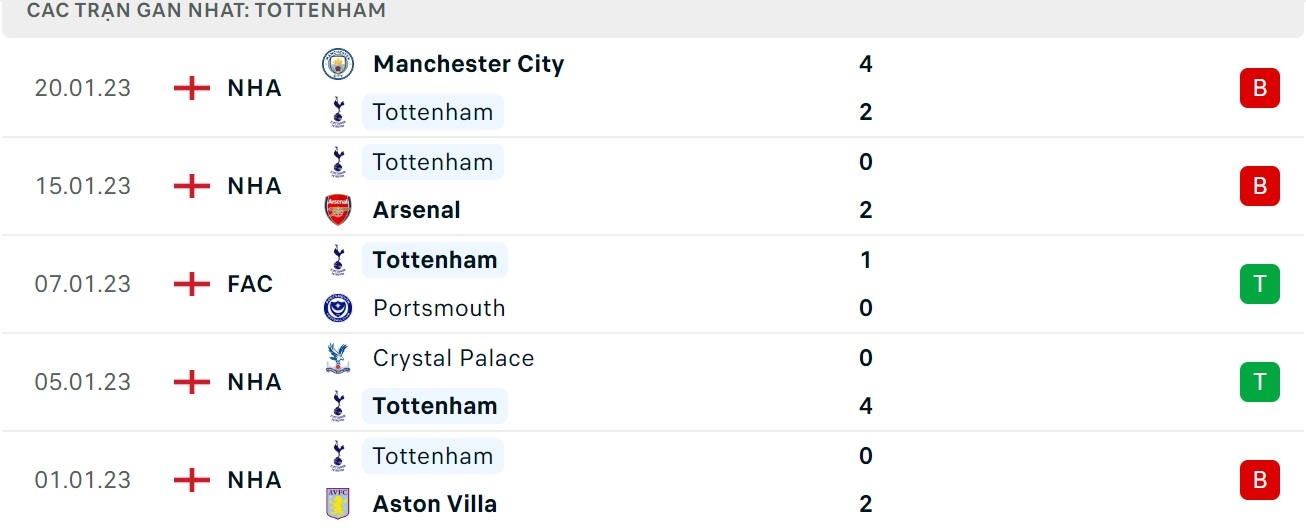The height and width of the screenshot is (528, 1306).
Task: Click England flag on the 07.01.23 FAC row
Action: tap(192, 284)
